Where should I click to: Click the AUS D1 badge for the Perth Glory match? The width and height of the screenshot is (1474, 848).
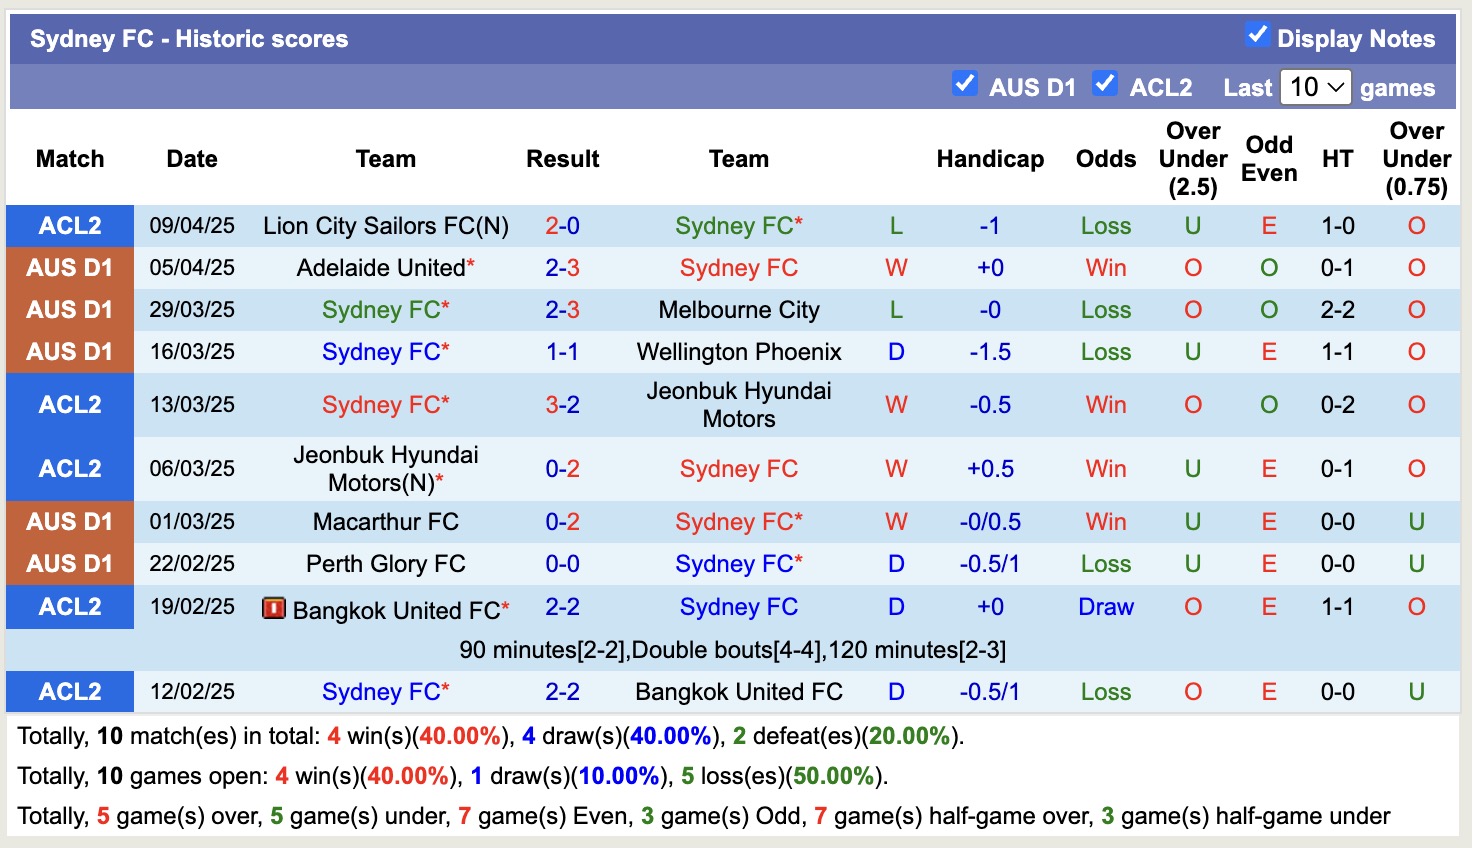point(69,563)
